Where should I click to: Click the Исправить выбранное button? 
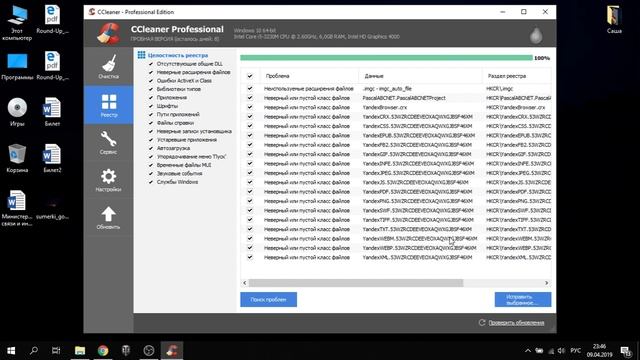523,300
